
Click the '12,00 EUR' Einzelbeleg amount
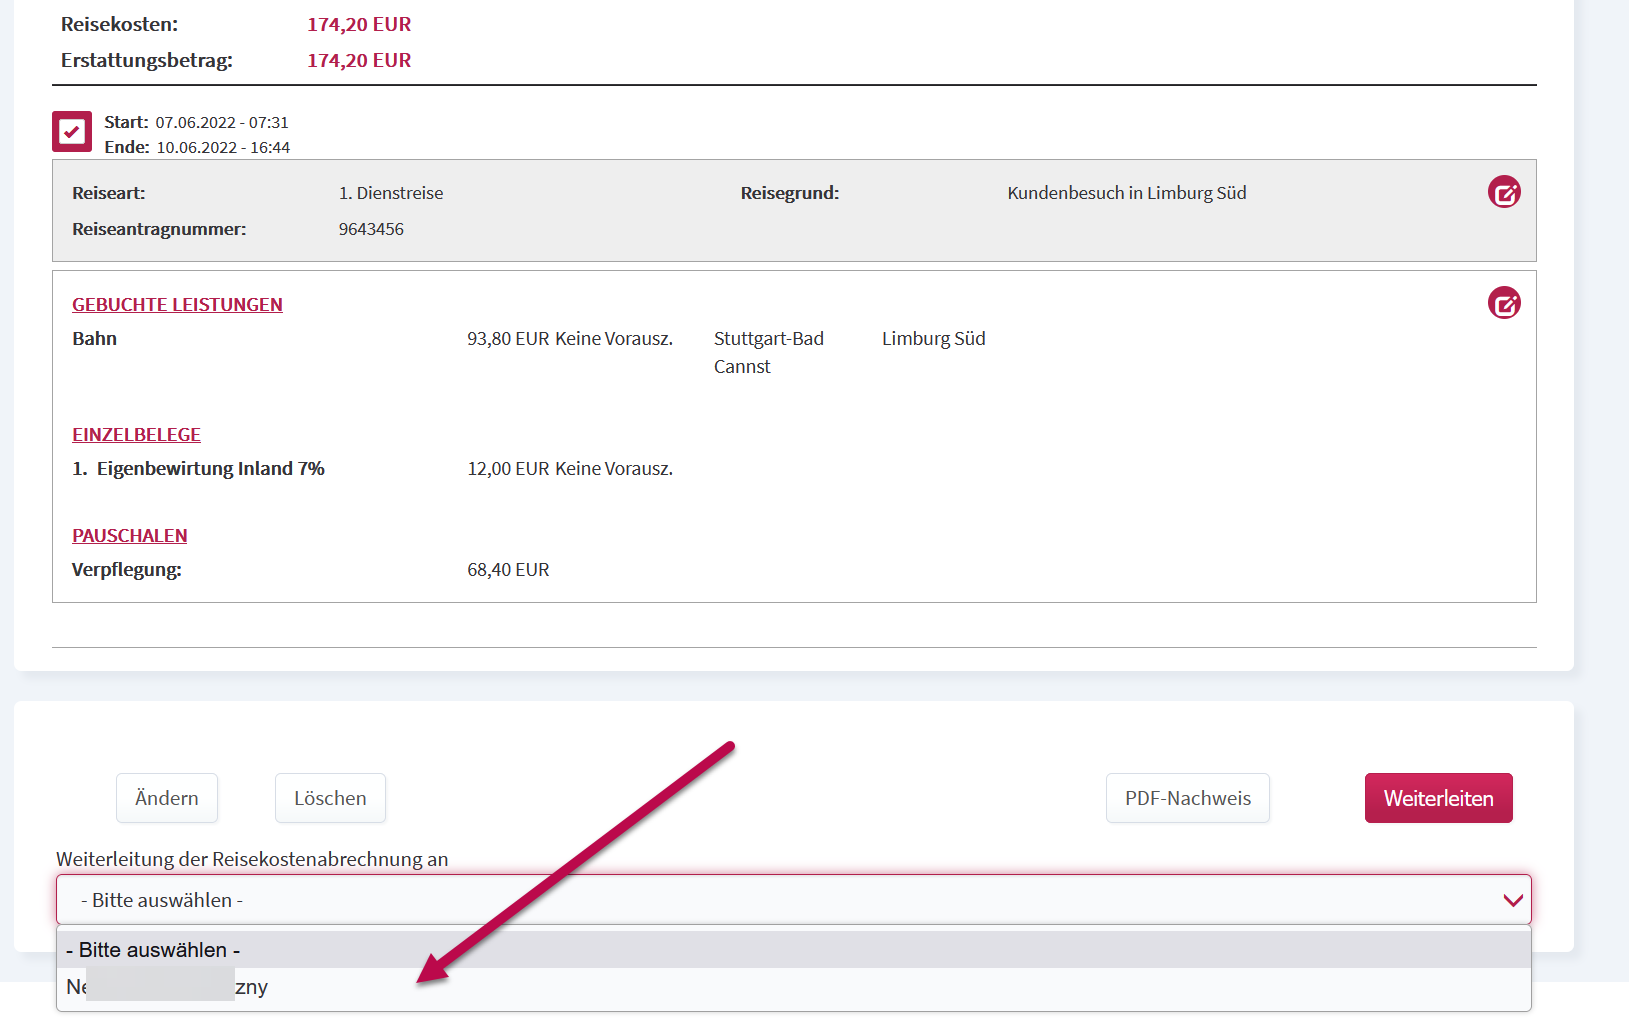[x=508, y=469]
